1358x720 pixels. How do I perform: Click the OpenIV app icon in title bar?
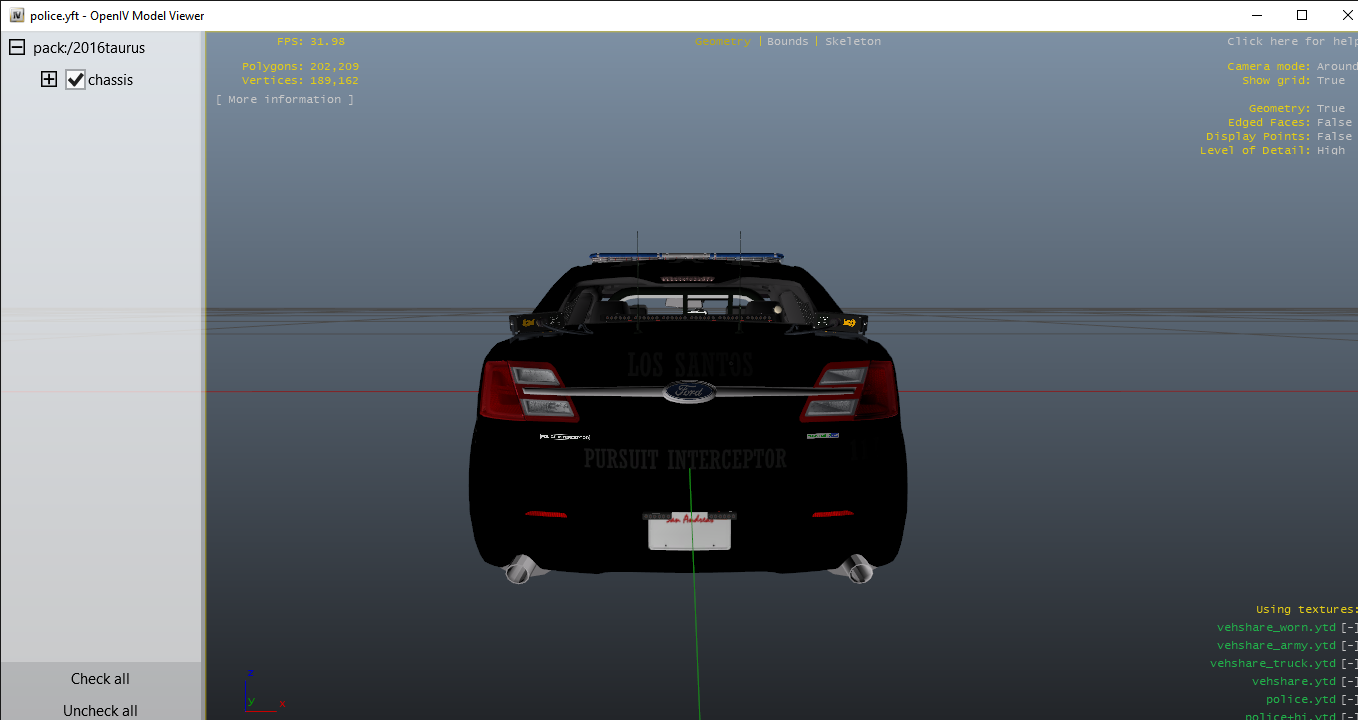(17, 15)
